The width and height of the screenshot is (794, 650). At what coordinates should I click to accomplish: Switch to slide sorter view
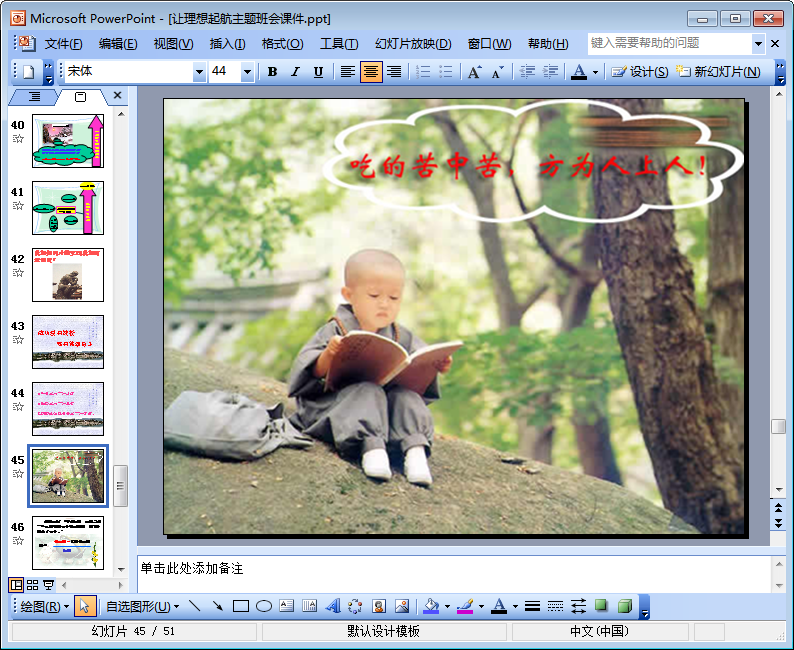[x=32, y=585]
